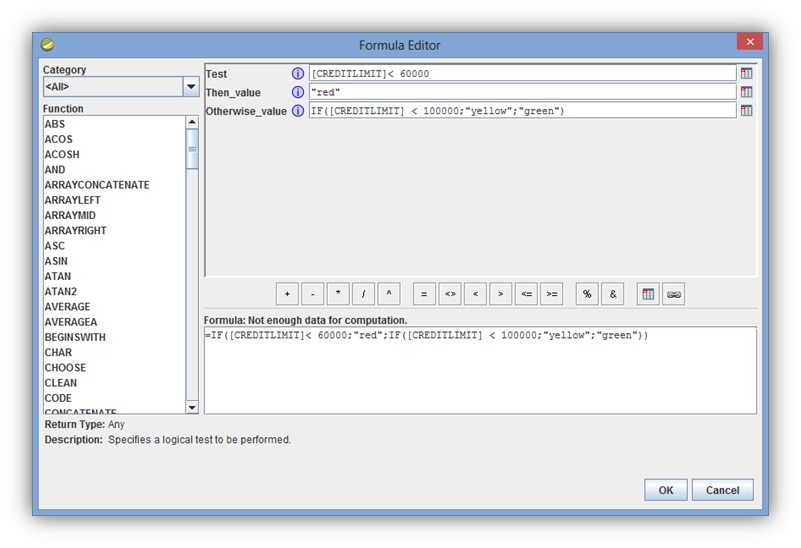This screenshot has width=801, height=548.
Task: Select the AVERAGE function in list
Action: [67, 307]
